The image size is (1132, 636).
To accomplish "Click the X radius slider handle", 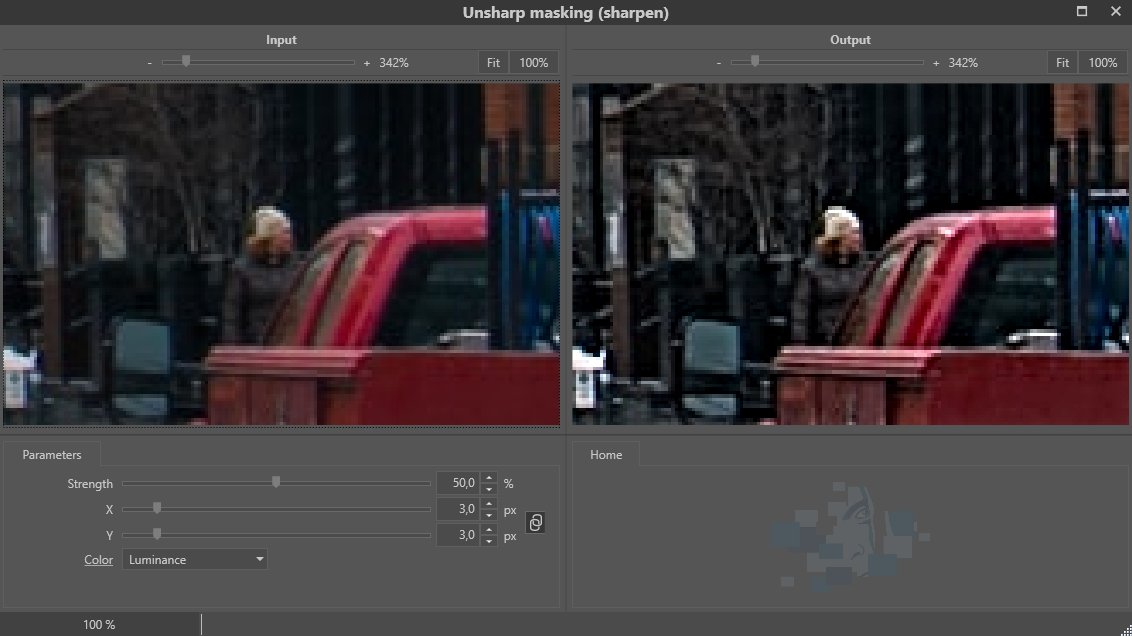I will point(157,508).
